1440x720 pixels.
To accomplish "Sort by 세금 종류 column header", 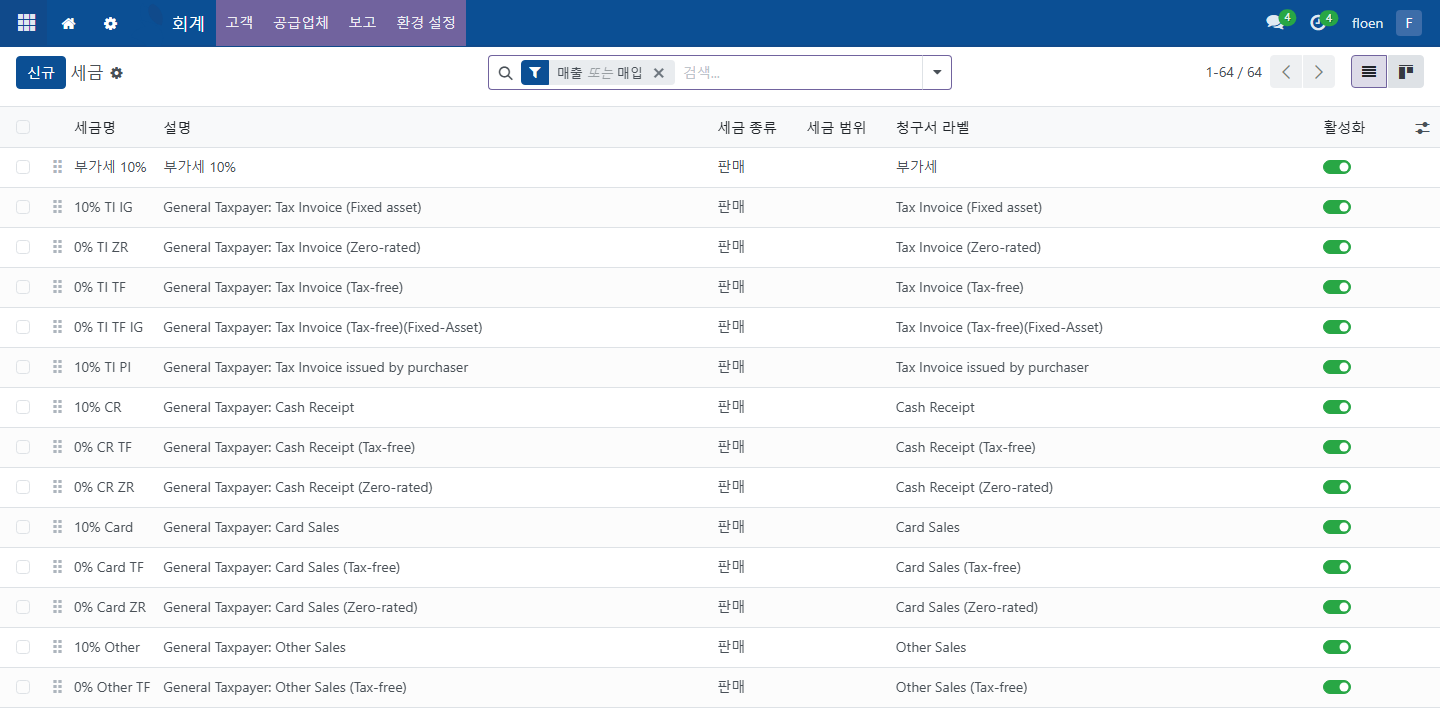I will [747, 128].
